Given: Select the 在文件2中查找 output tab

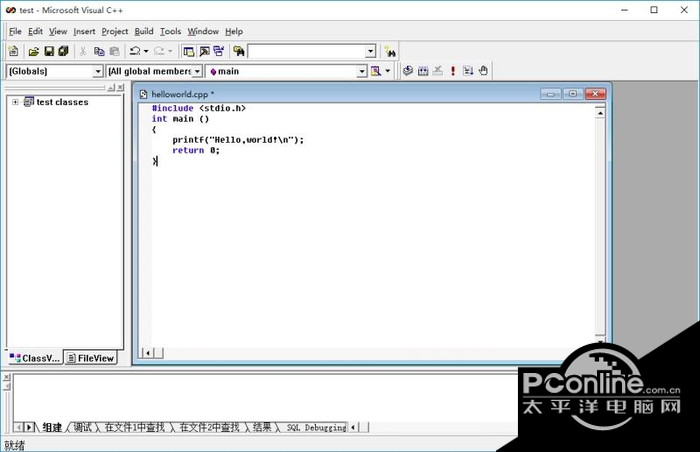Looking at the screenshot, I should click(x=209, y=427).
